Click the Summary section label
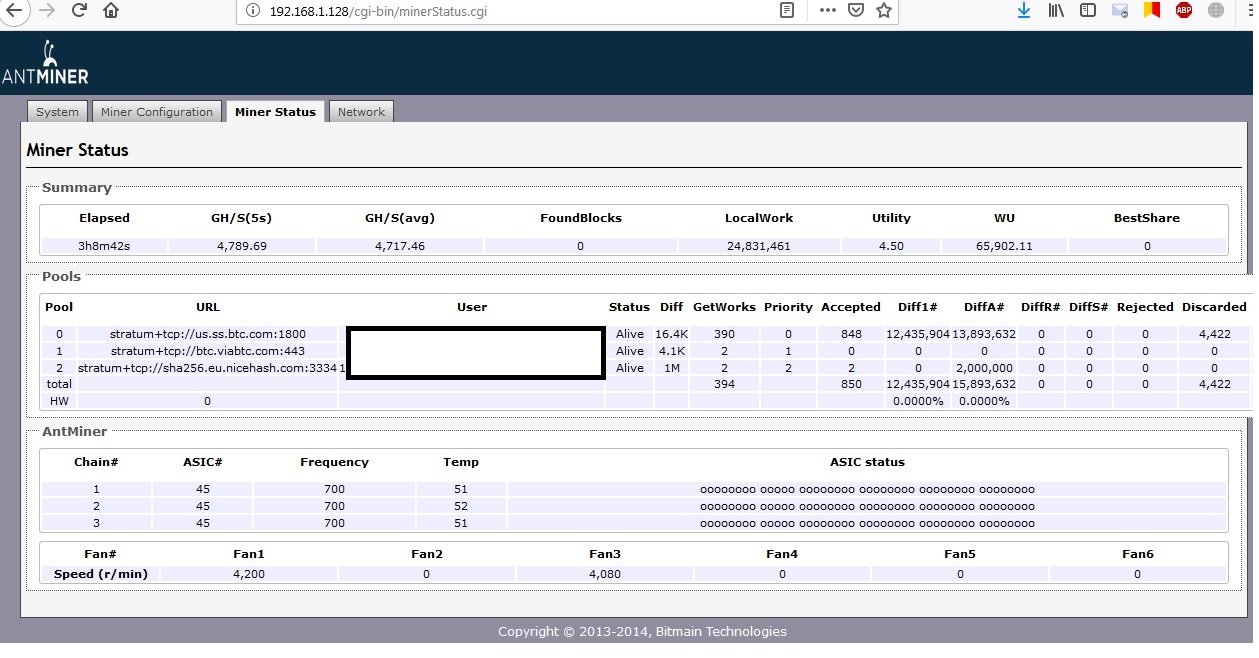 [76, 187]
